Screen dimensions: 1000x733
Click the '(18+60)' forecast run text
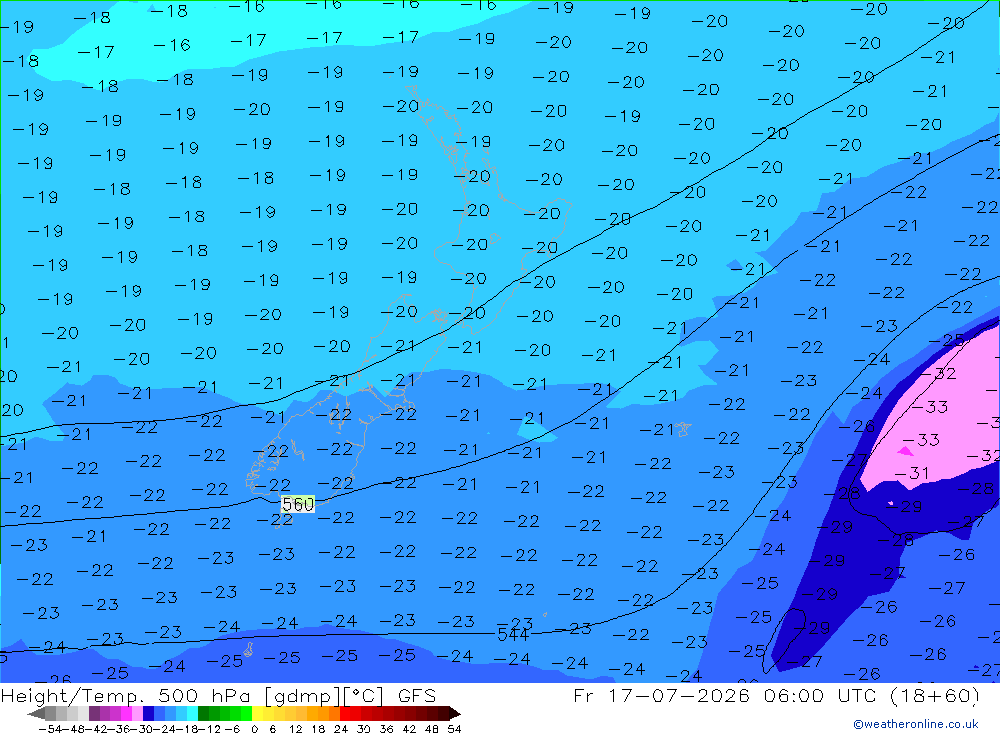[934, 695]
